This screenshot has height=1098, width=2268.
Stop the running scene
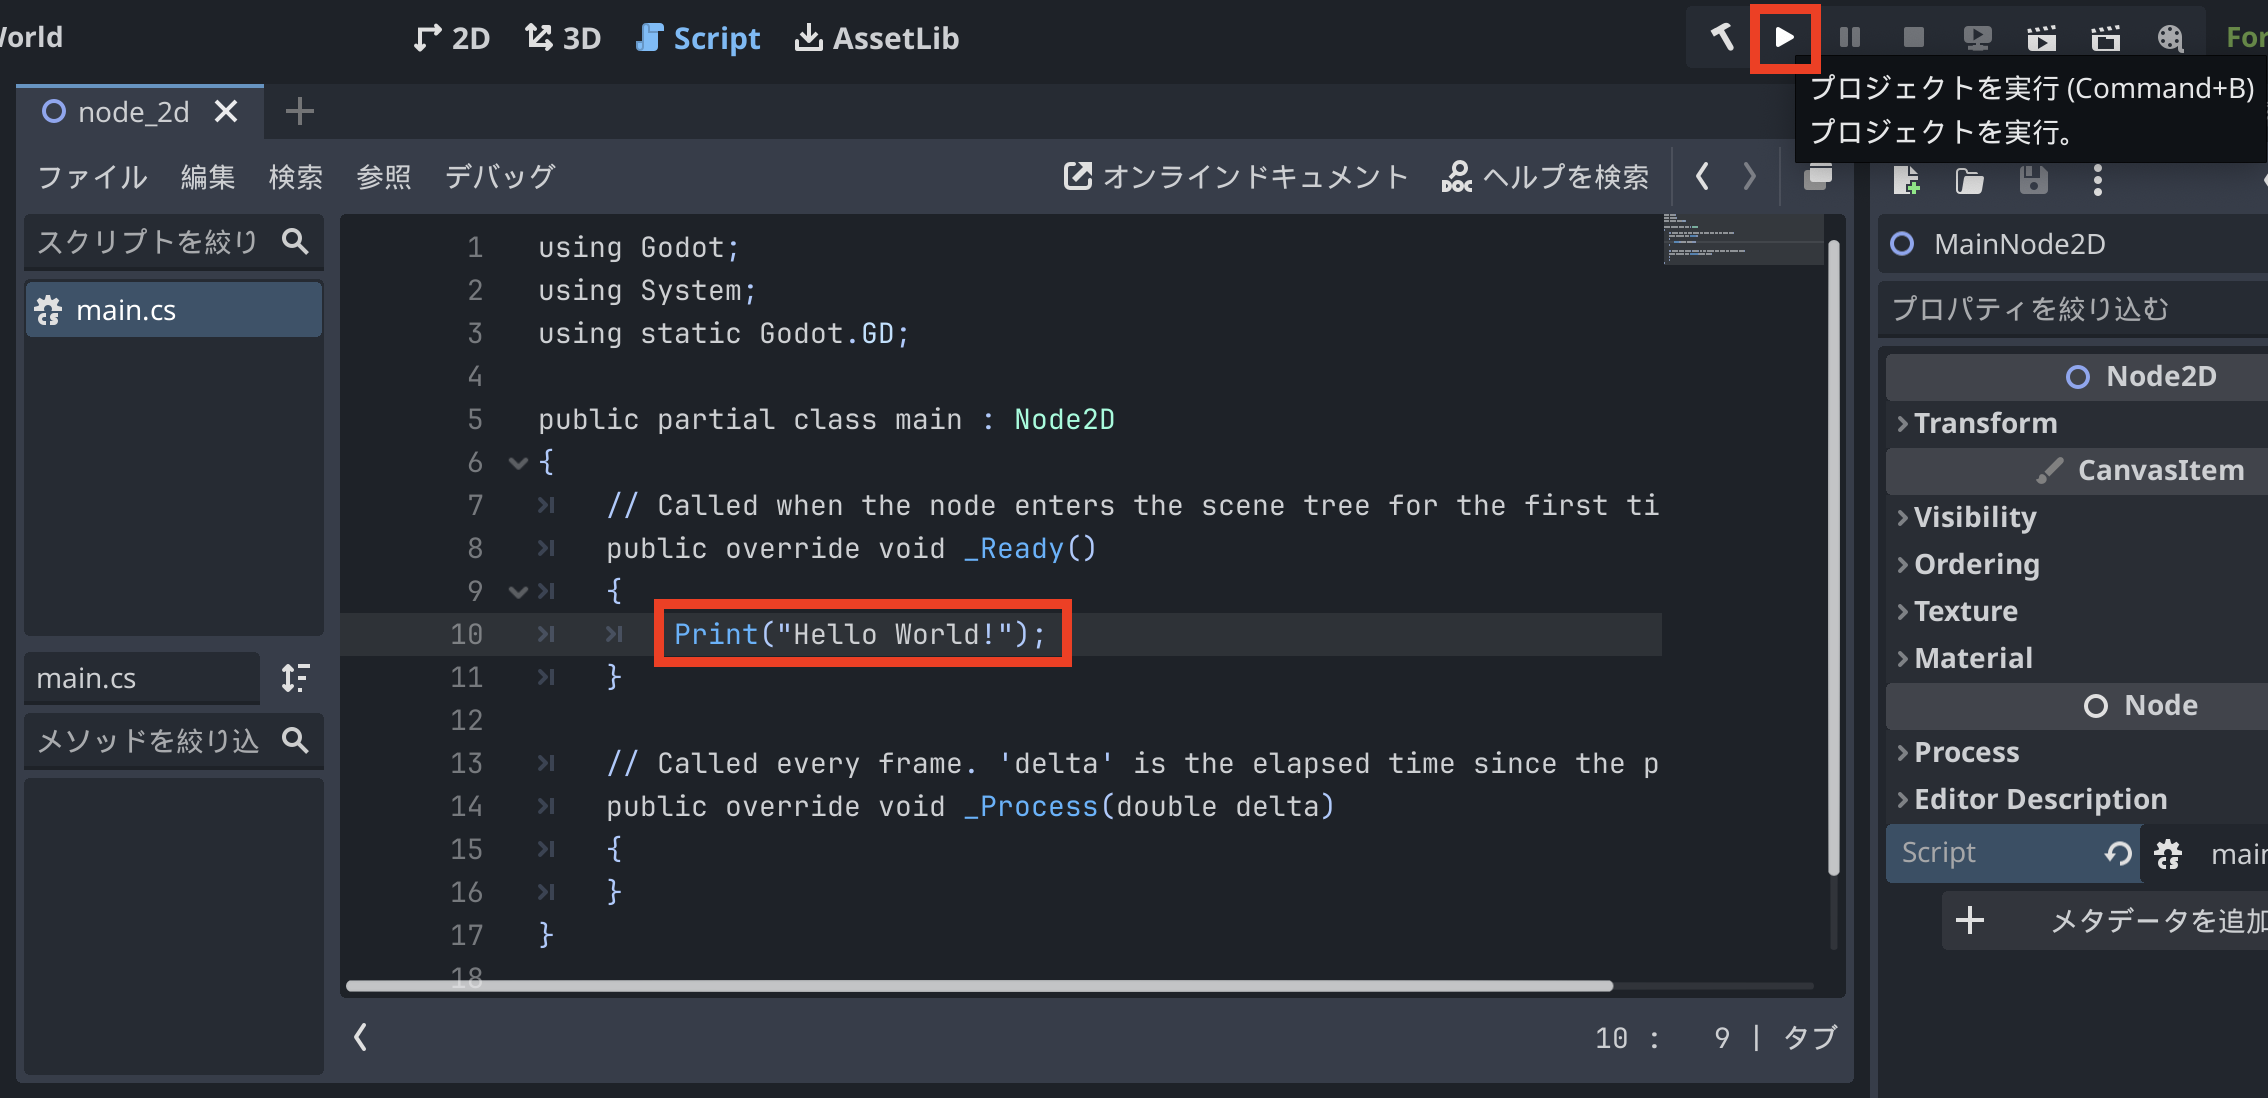tap(1913, 37)
